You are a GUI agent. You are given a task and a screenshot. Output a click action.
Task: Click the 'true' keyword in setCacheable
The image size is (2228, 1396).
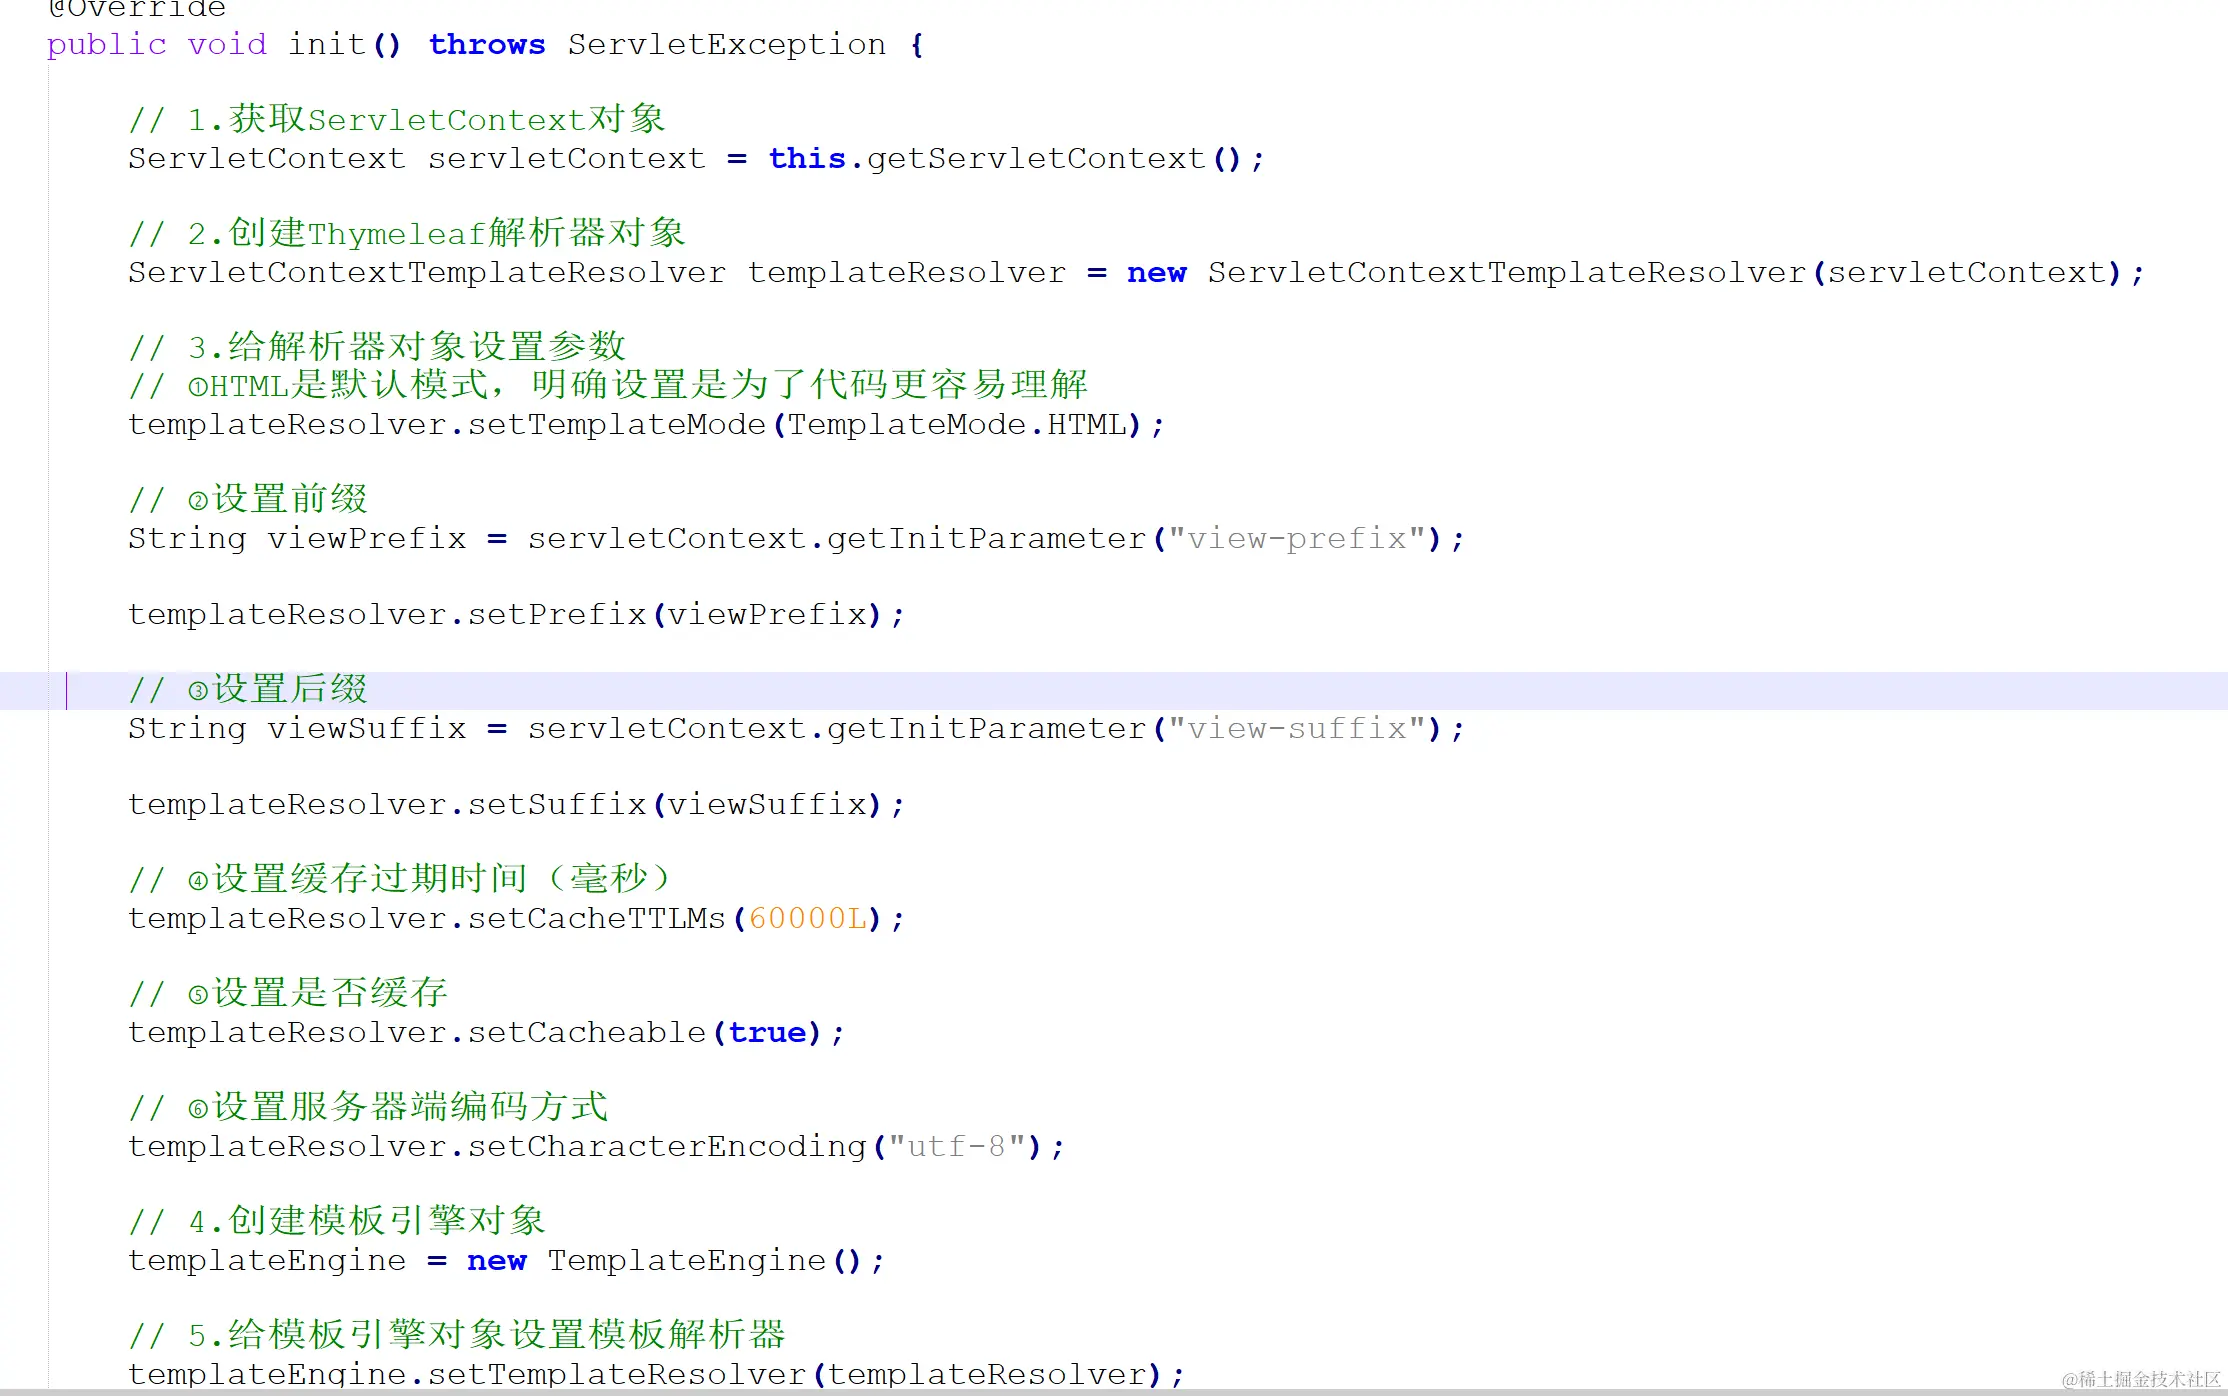click(x=767, y=1033)
